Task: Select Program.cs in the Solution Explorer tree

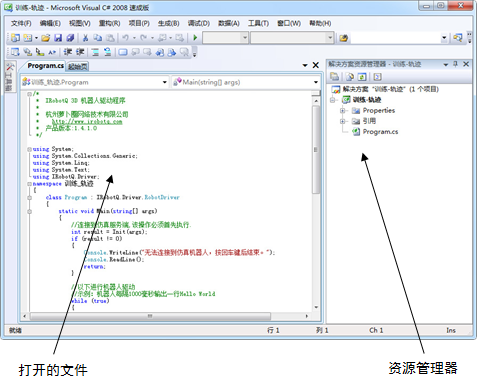Action: tap(380, 132)
